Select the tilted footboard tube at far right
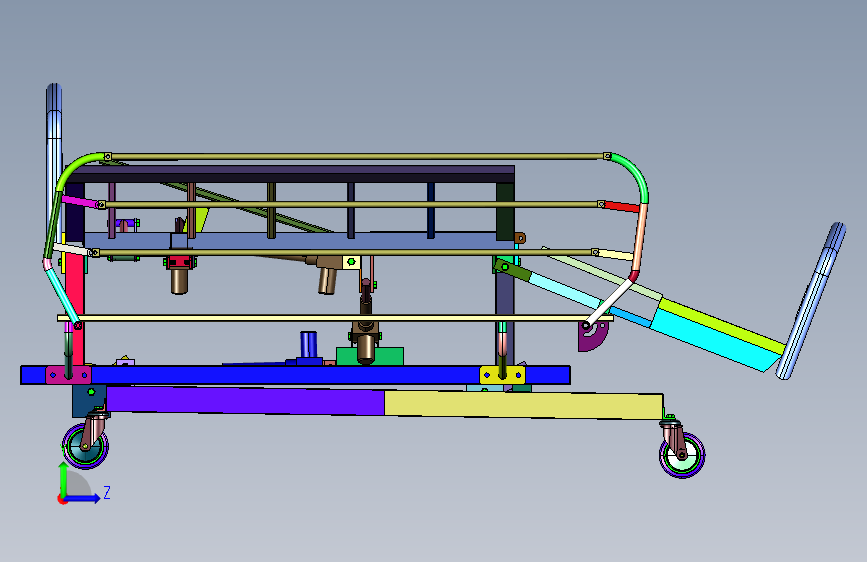The height and width of the screenshot is (562, 867). 811,301
